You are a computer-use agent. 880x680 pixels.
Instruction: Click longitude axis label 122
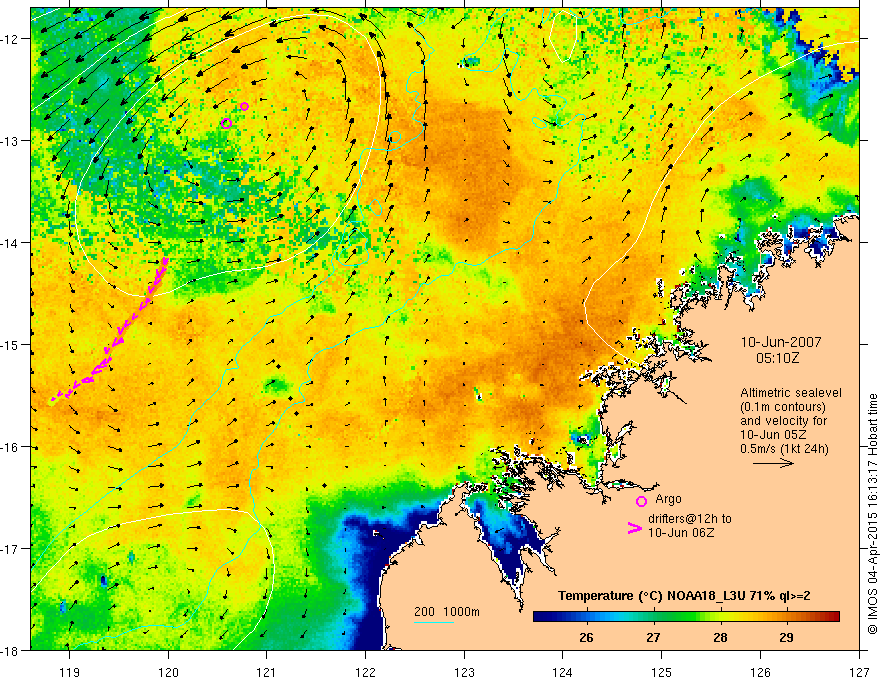click(365, 672)
